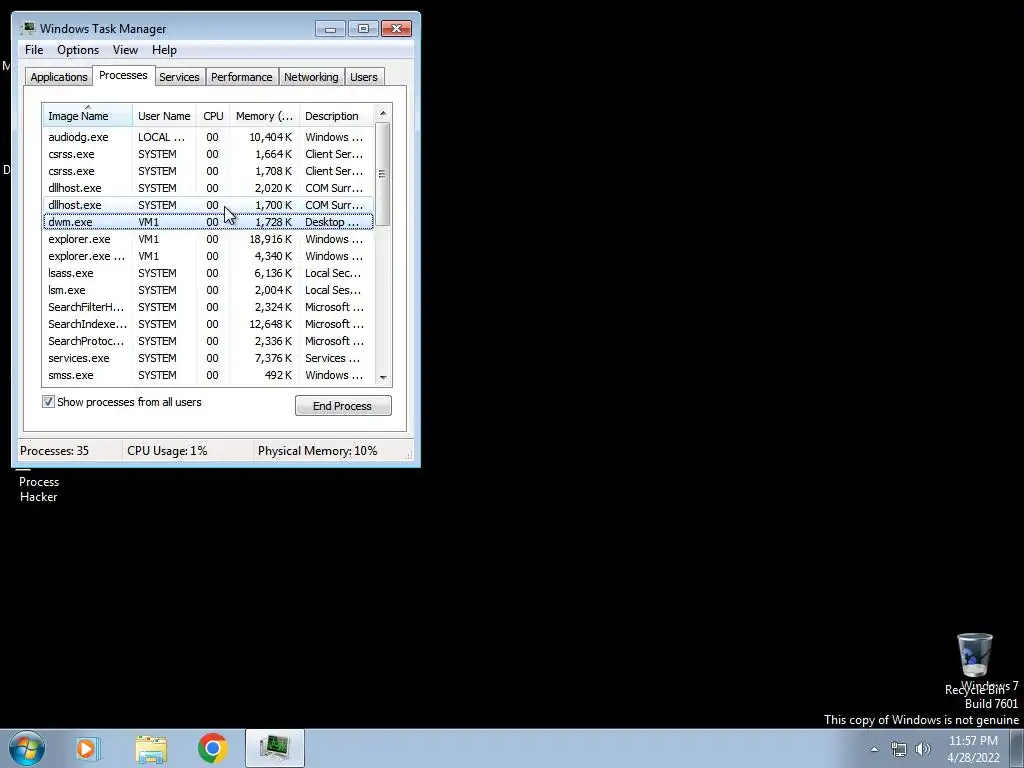Select the Processes tab
This screenshot has width=1024, height=768.
(x=123, y=75)
